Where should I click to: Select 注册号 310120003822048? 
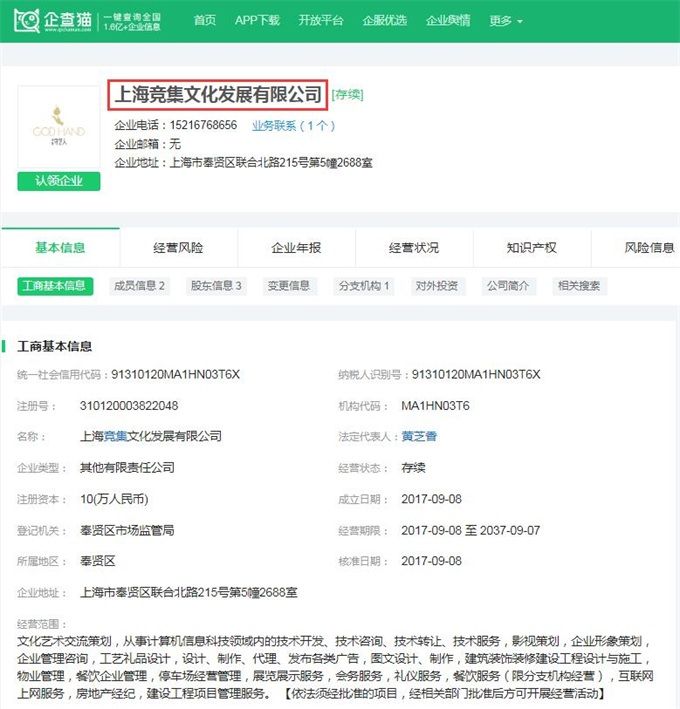129,406
